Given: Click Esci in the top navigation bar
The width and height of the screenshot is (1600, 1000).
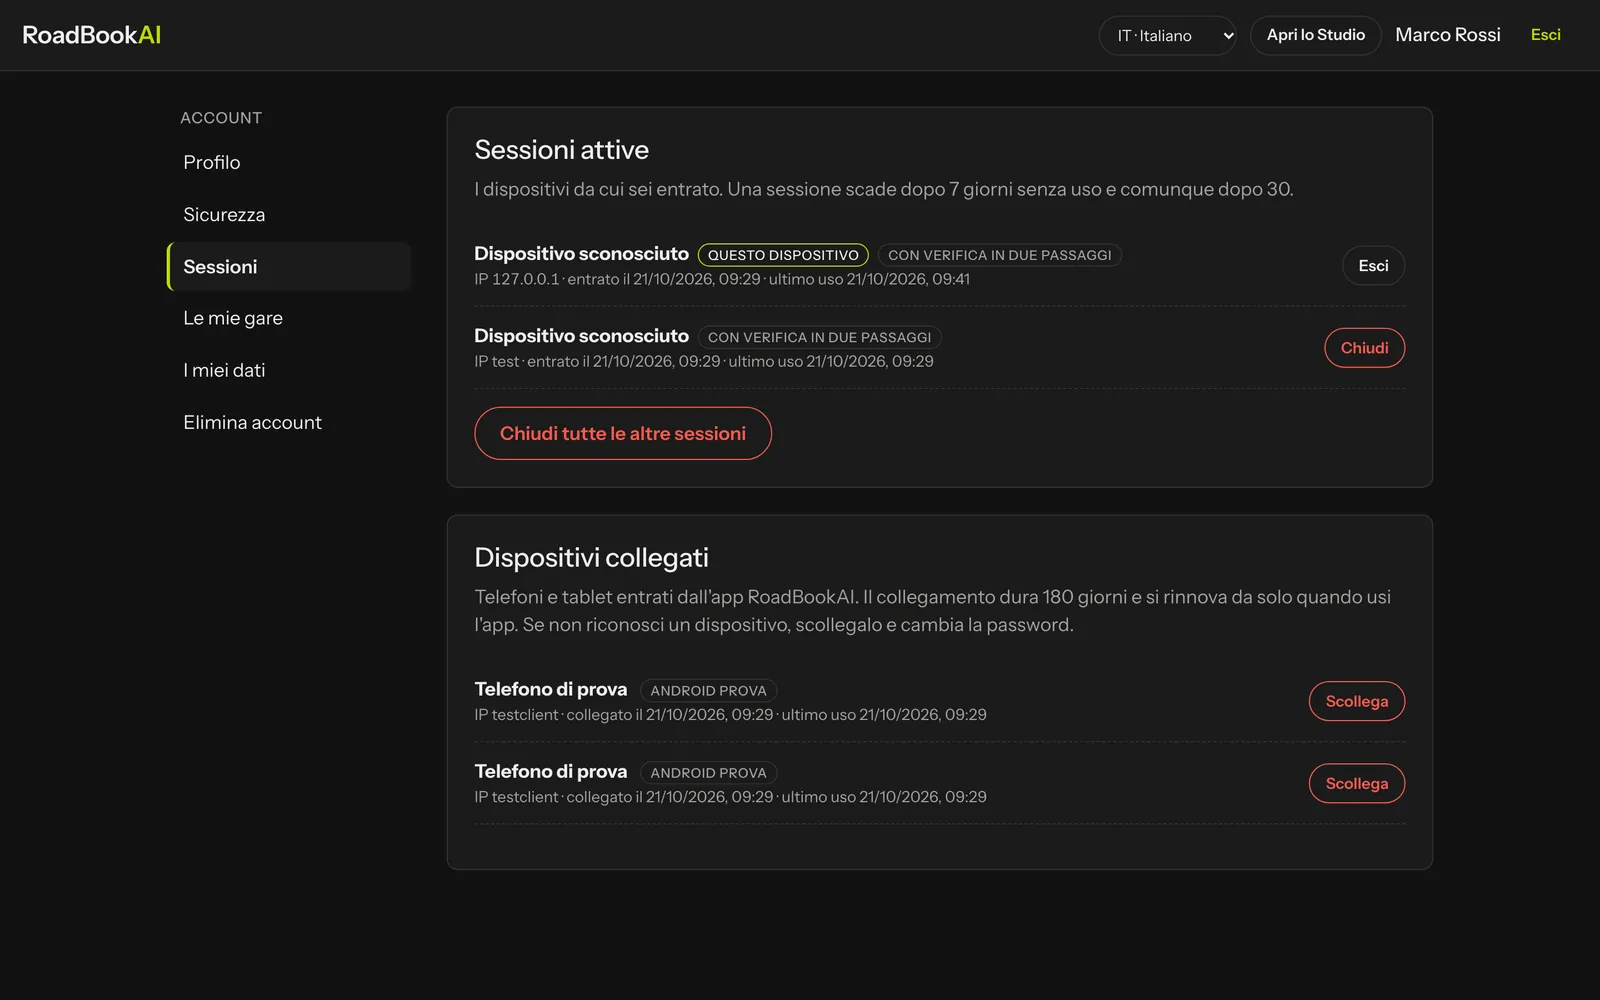Looking at the screenshot, I should point(1545,35).
